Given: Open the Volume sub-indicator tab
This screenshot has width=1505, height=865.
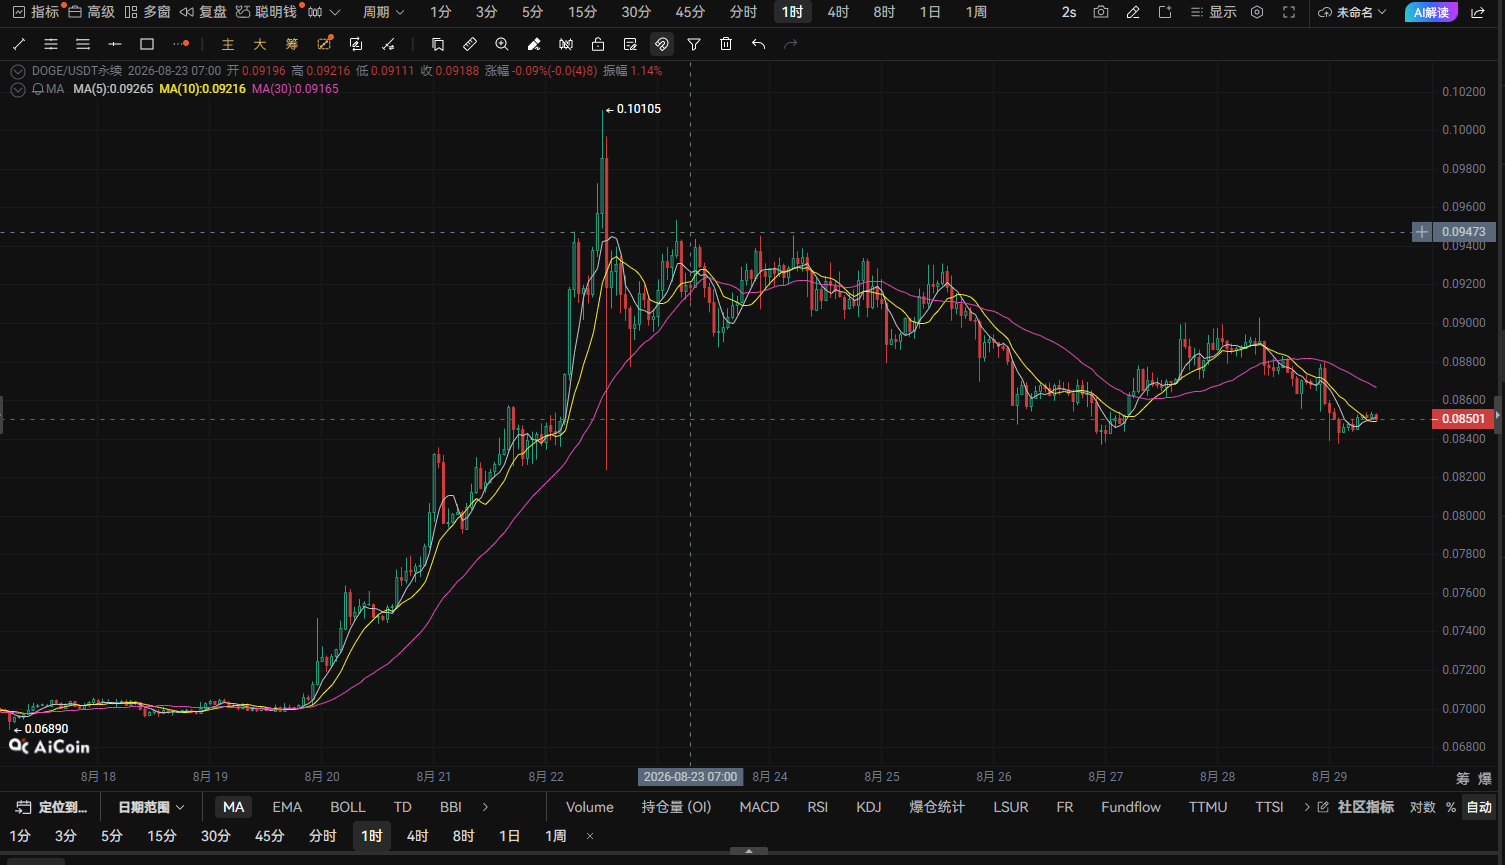Looking at the screenshot, I should click(x=590, y=807).
